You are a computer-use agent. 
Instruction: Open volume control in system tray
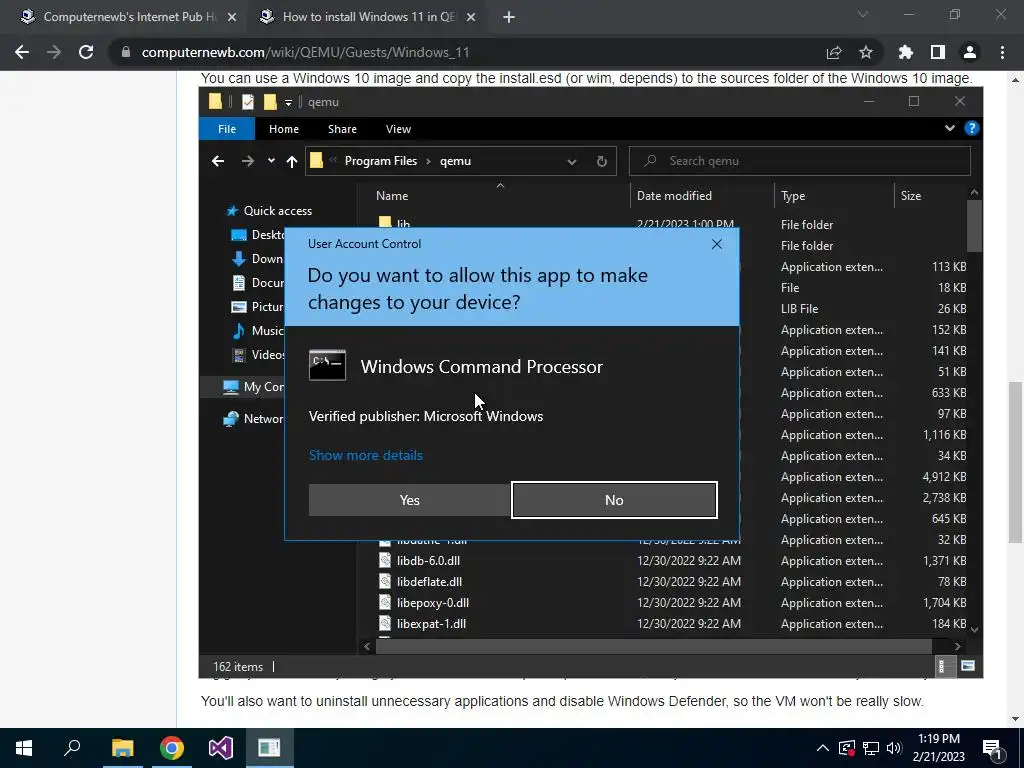(x=894, y=748)
